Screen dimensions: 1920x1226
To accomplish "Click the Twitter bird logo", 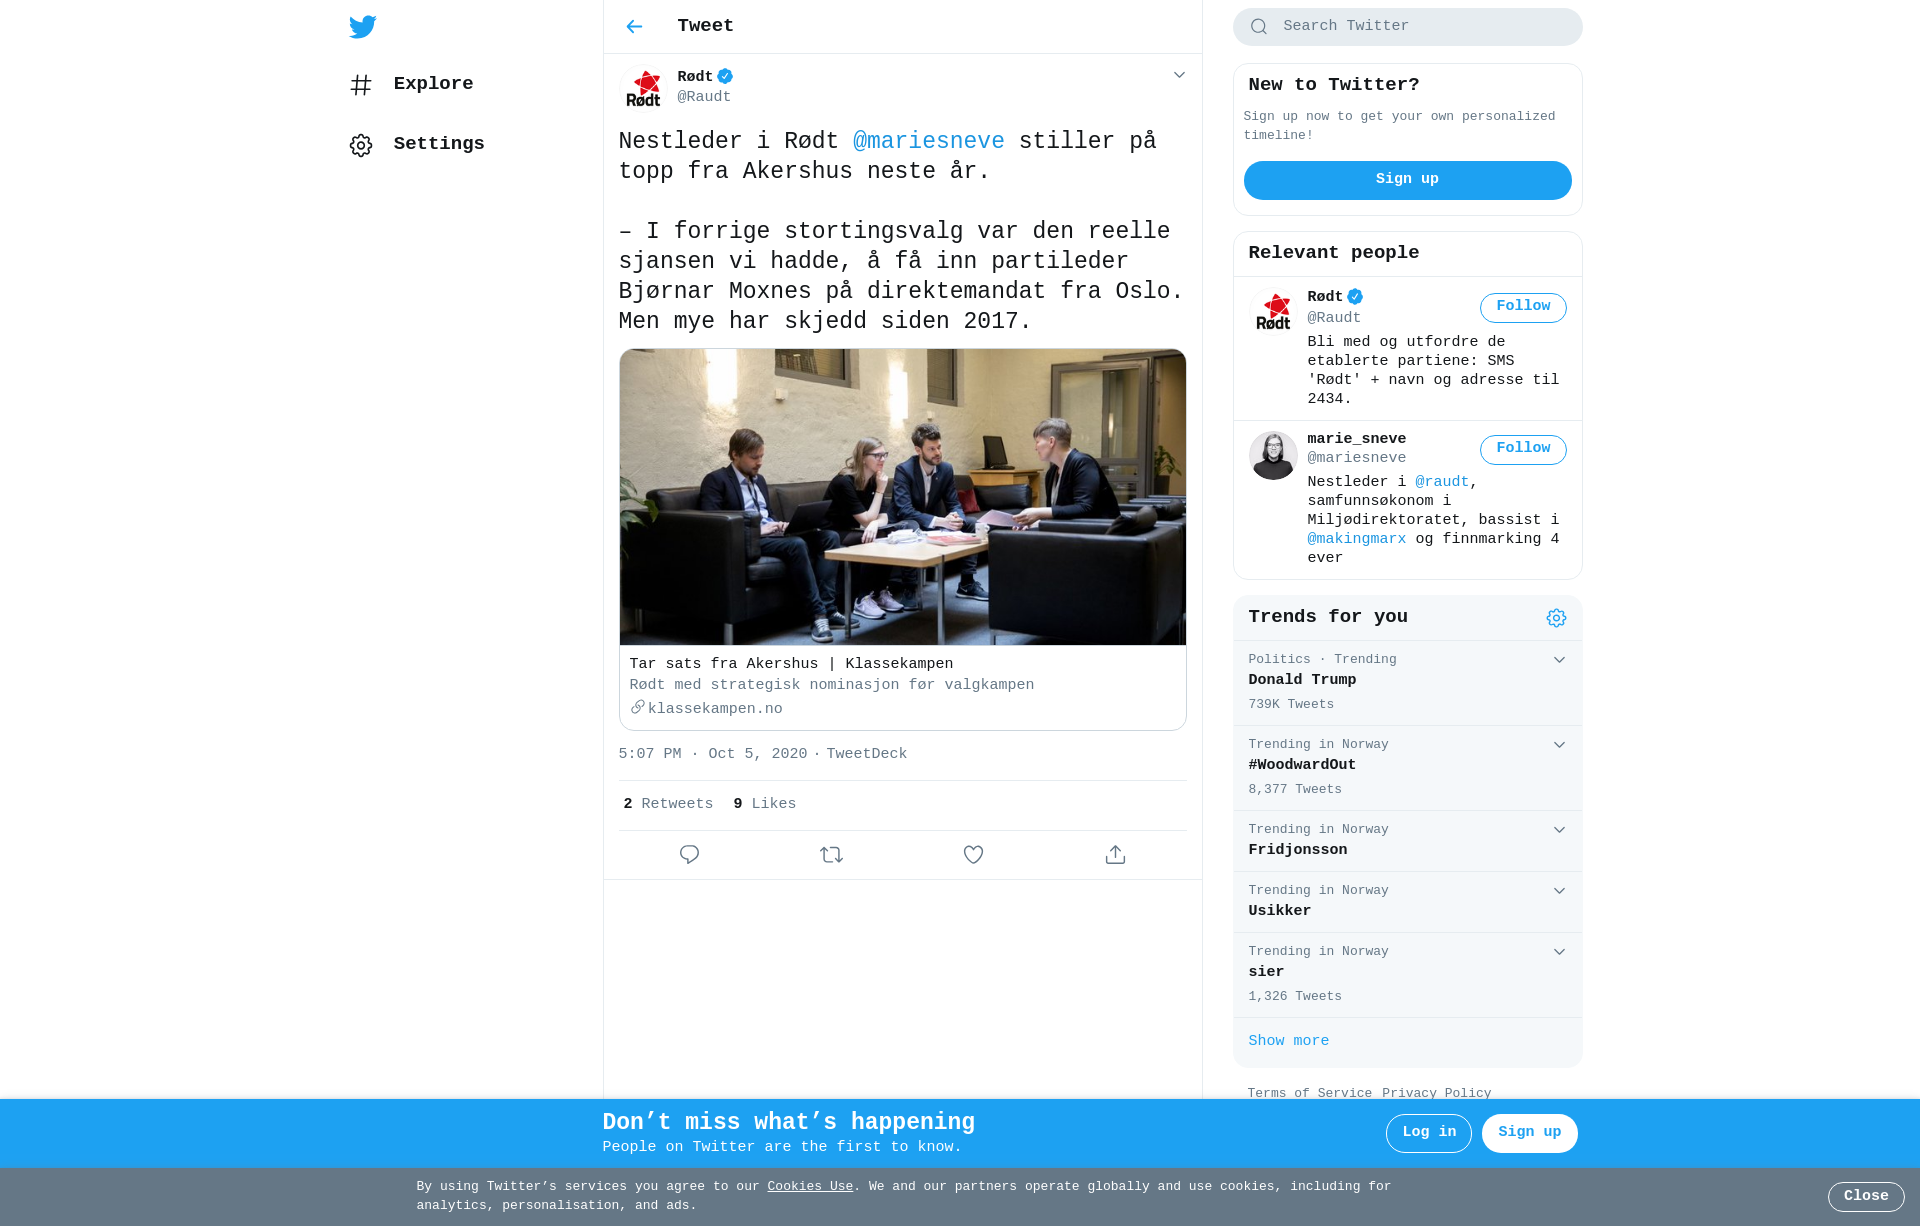I will [363, 27].
